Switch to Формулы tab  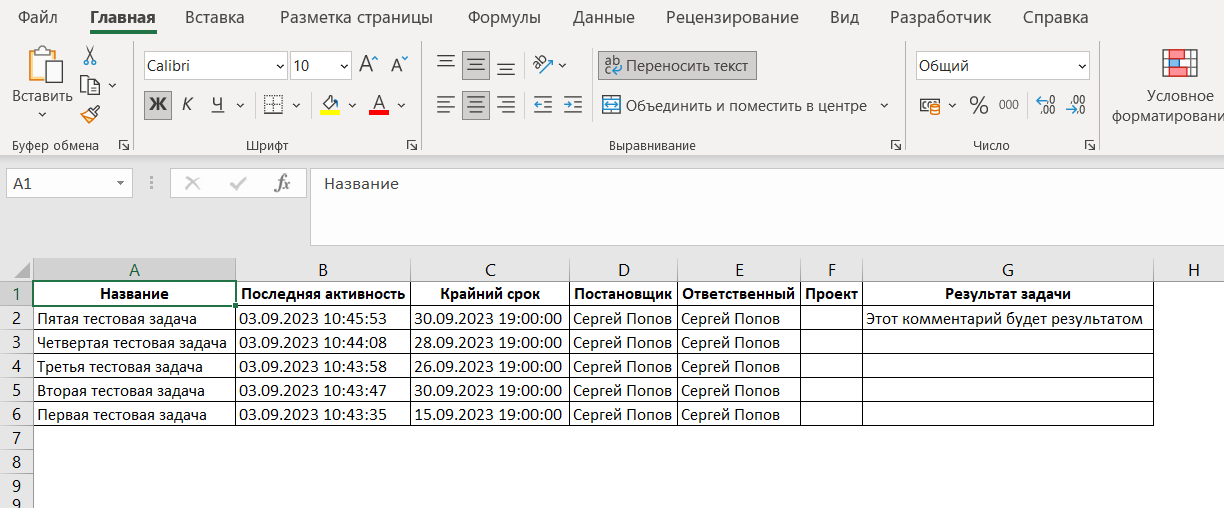coord(504,18)
